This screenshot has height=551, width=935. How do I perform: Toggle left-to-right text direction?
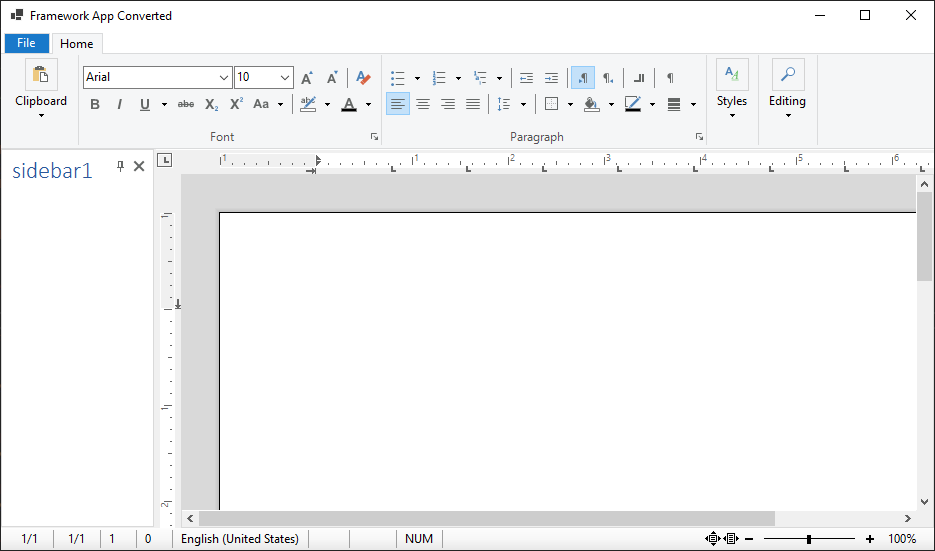[x=583, y=78]
